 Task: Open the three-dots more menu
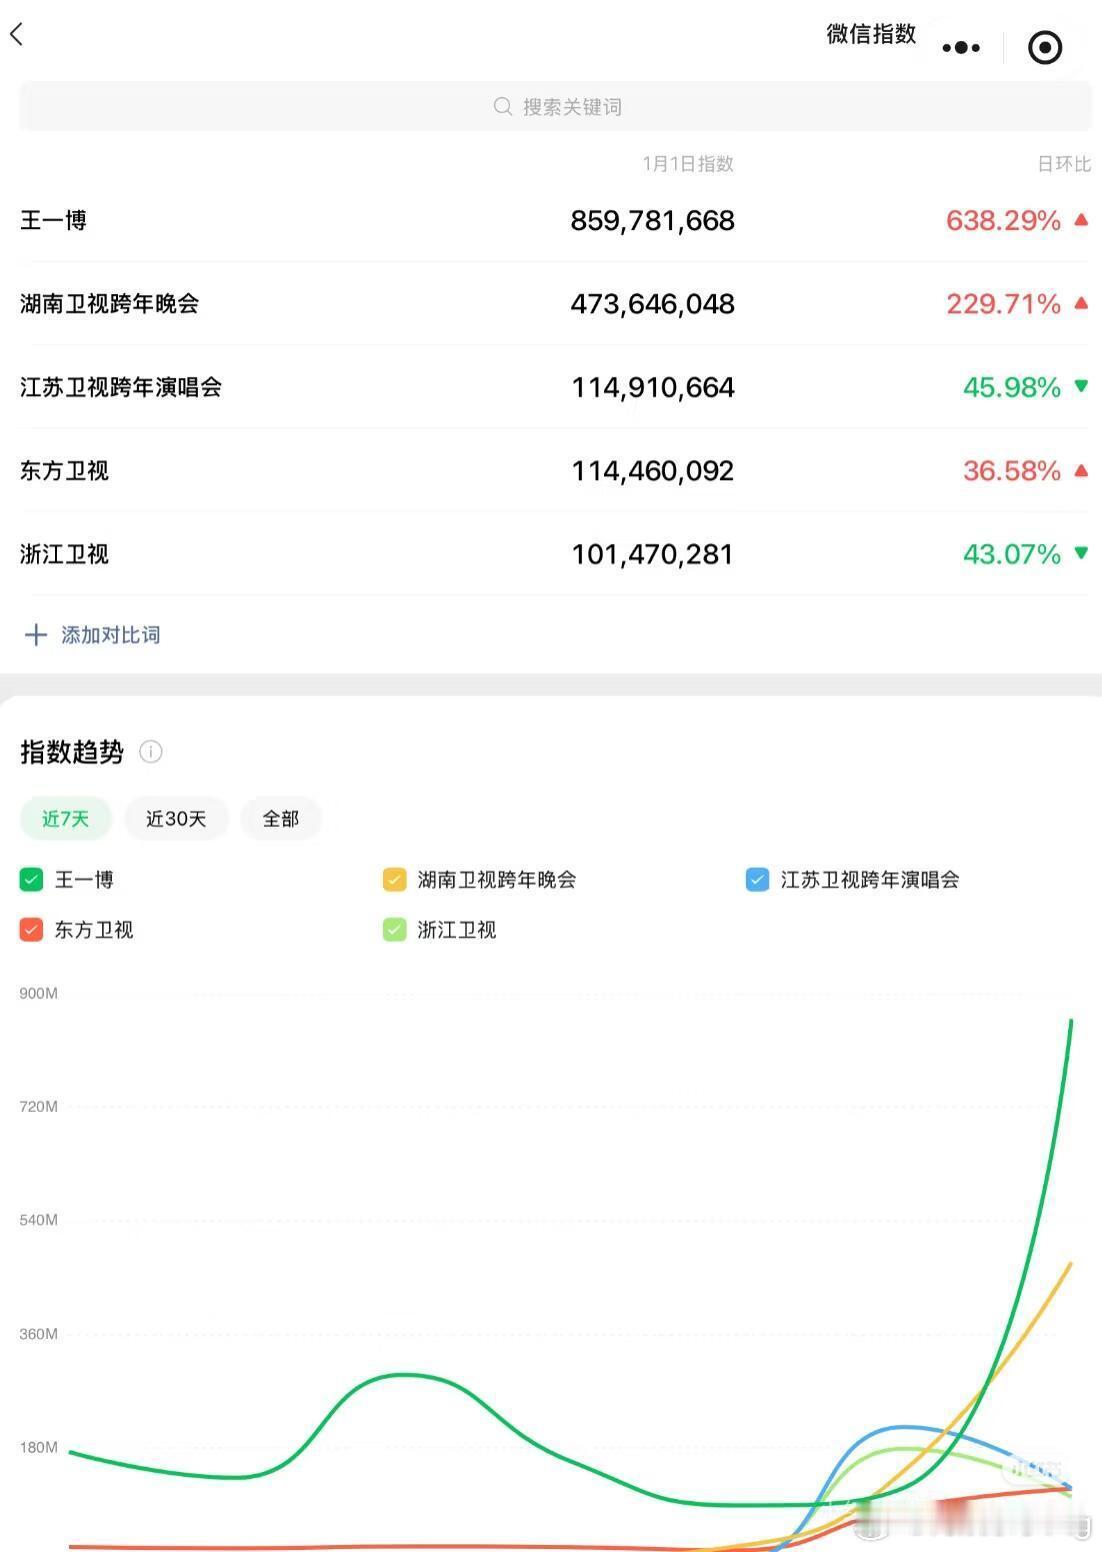tap(961, 47)
